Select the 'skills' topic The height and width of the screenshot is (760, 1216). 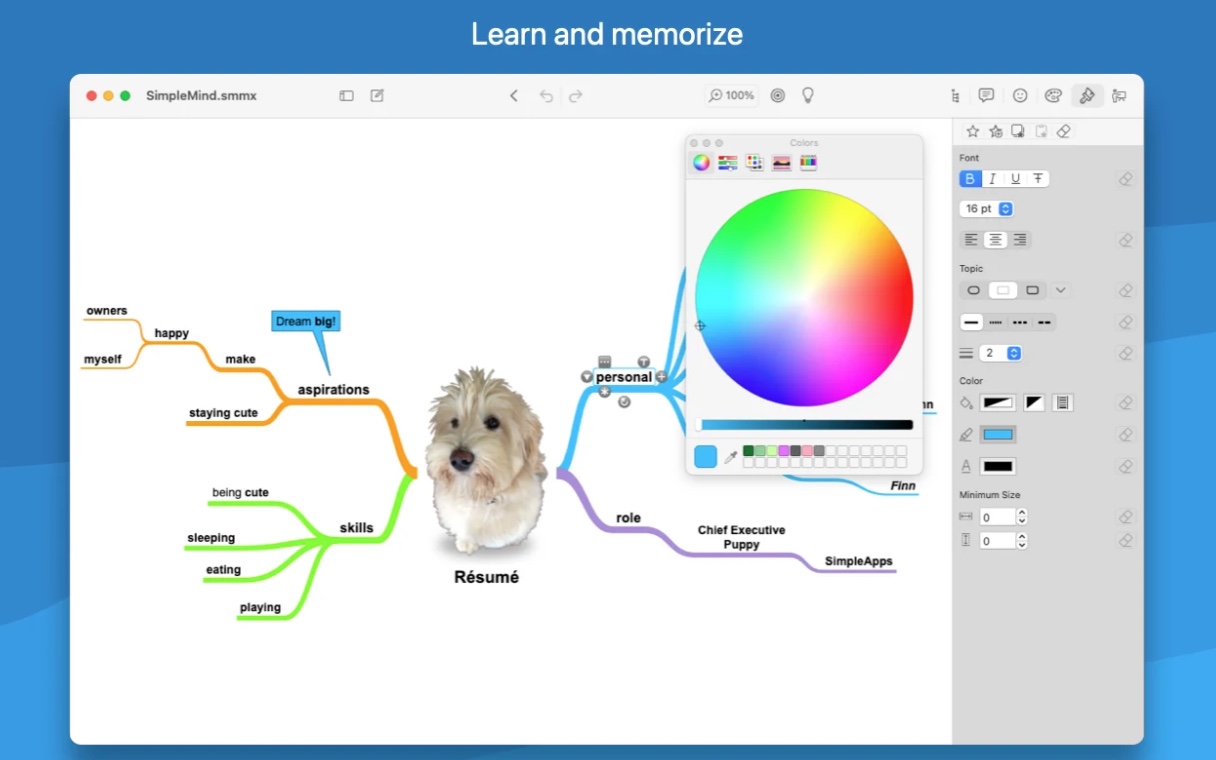click(x=356, y=527)
